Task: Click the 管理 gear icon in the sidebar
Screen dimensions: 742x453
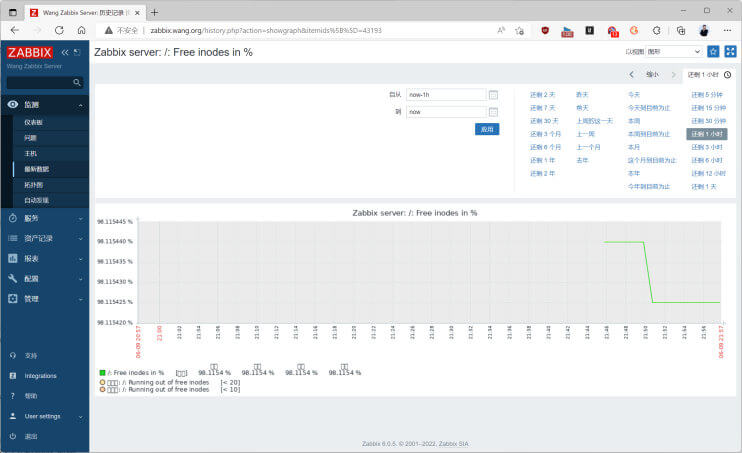Action: click(13, 299)
